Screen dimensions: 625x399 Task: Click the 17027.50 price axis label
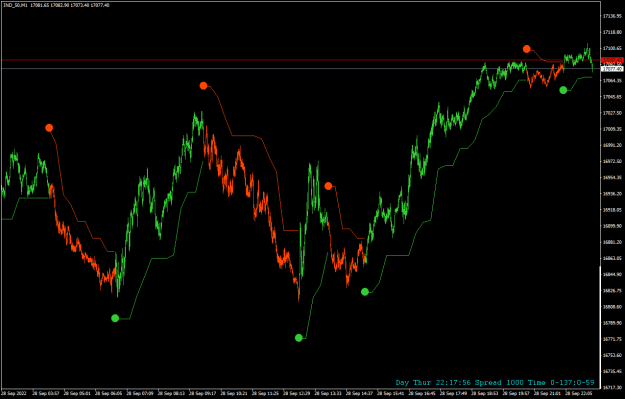(612, 113)
